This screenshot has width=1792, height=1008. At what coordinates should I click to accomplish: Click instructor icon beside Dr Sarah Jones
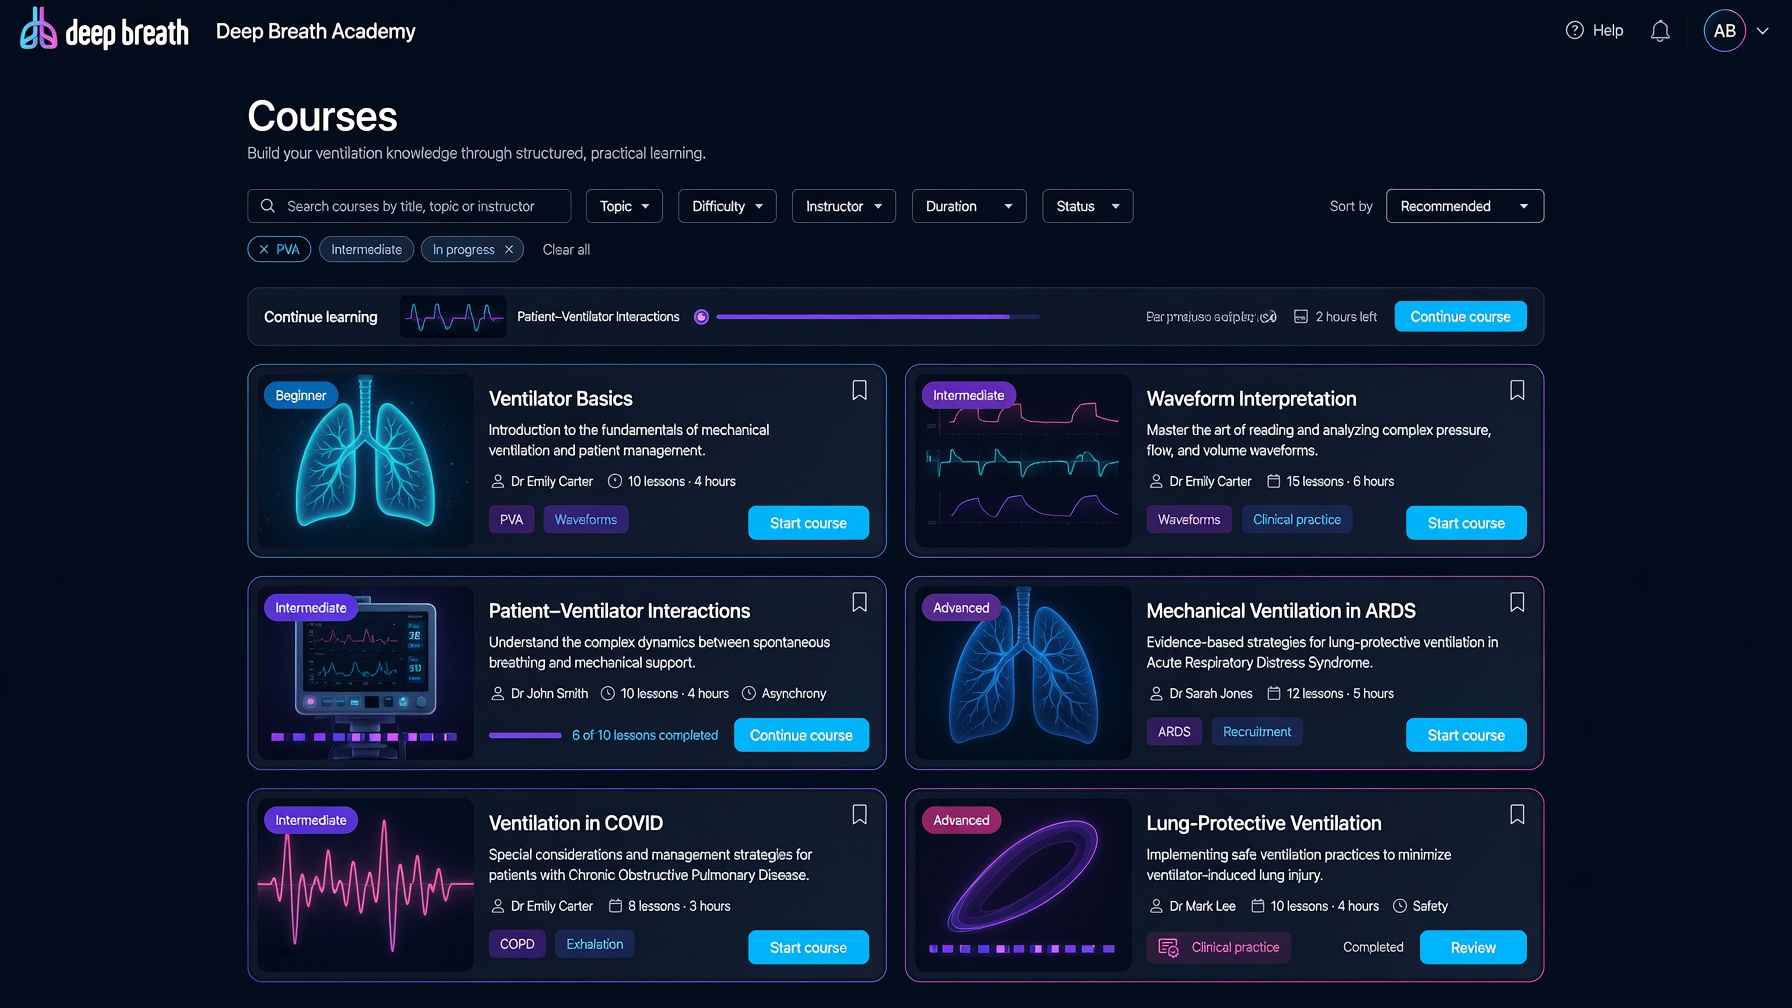pyautogui.click(x=1156, y=694)
